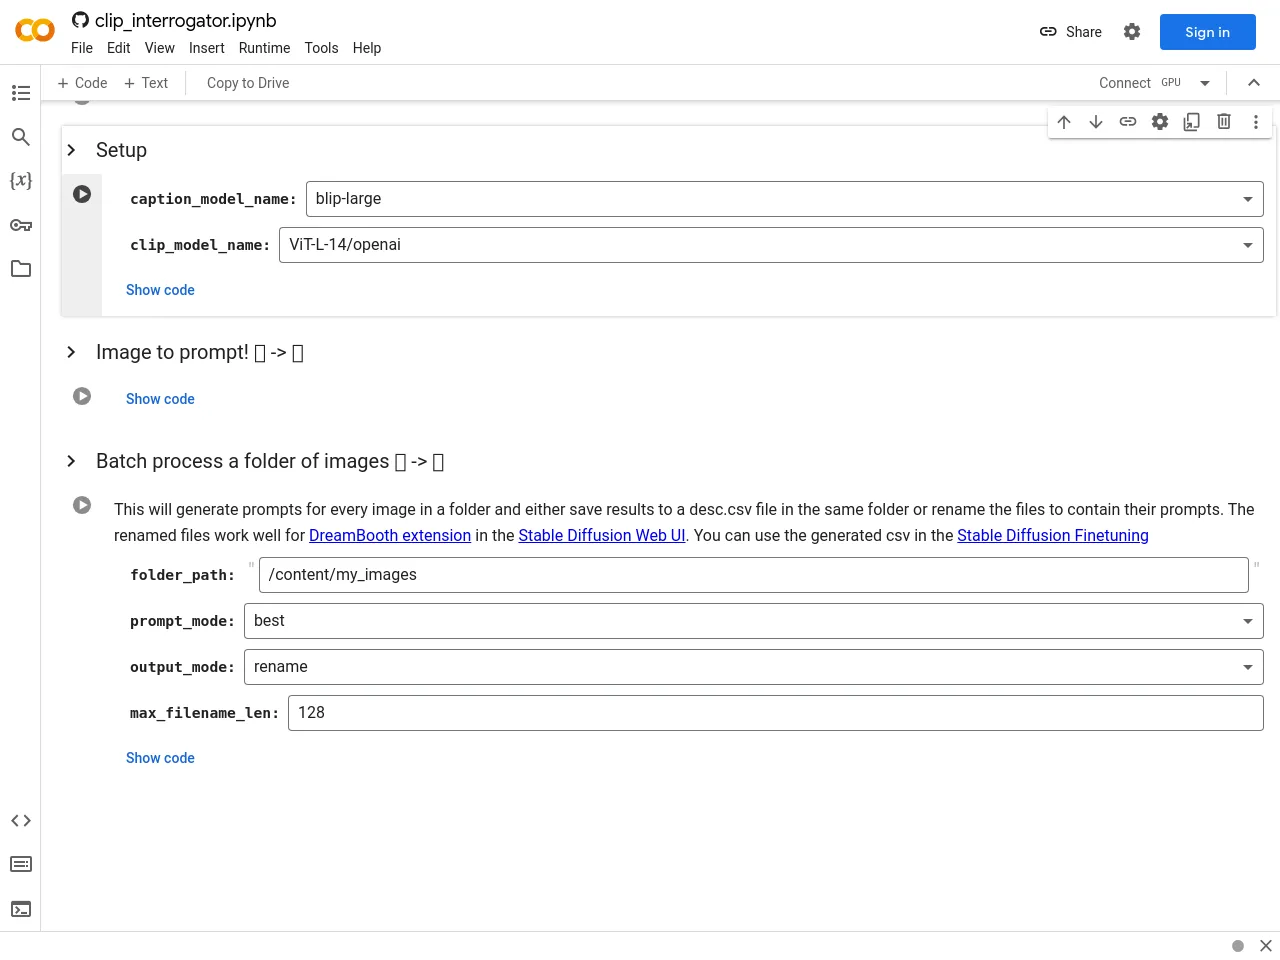This screenshot has height=960, width=1280.
Task: Open the DreamBooth extension link
Action: tap(390, 535)
